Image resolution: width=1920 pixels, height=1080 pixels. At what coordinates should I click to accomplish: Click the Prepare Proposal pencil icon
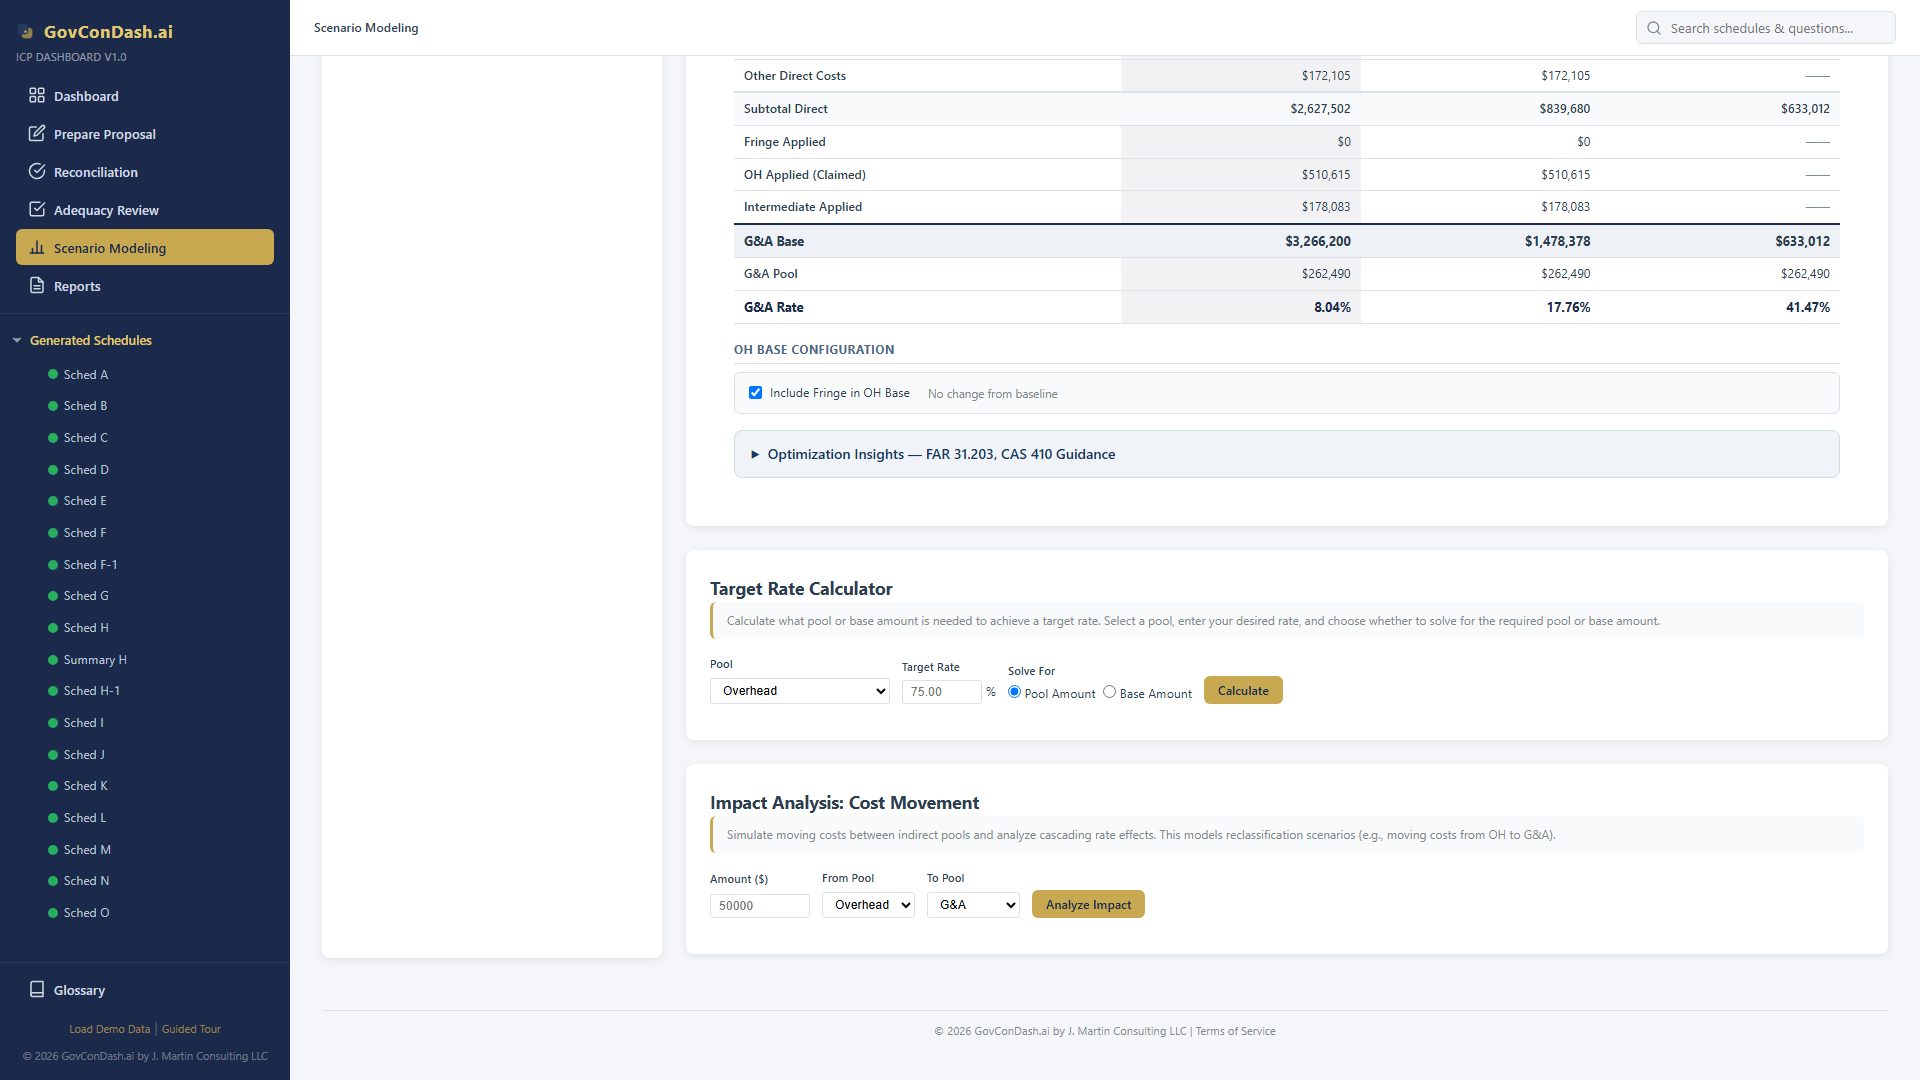pos(37,134)
